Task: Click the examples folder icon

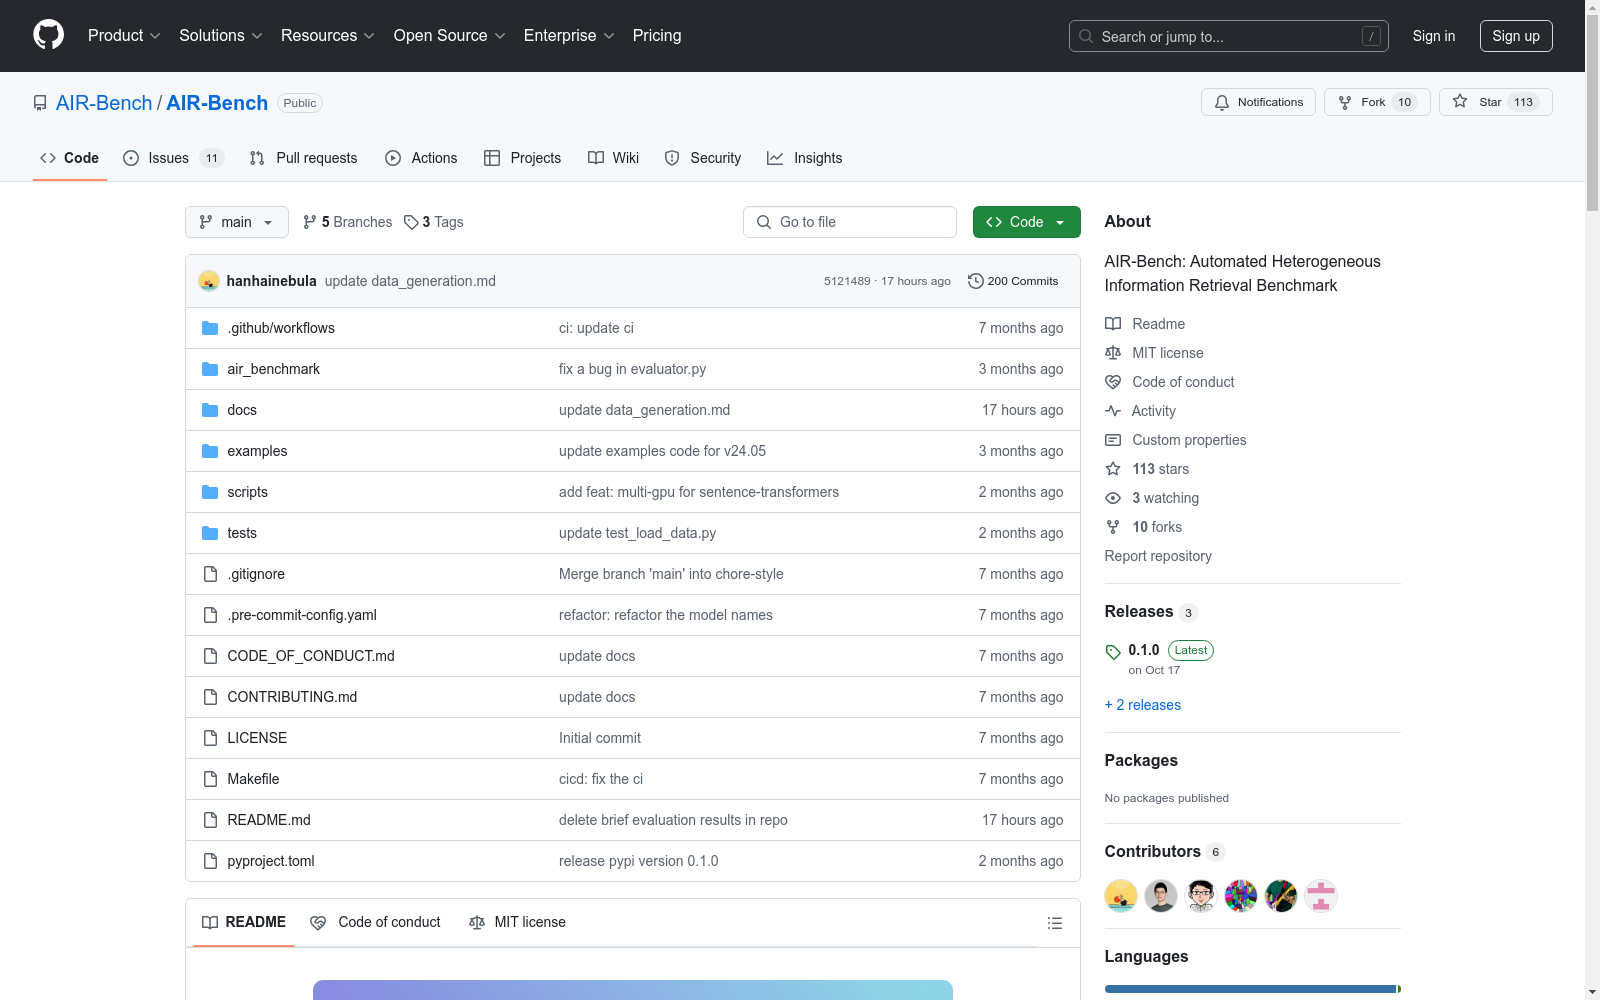Action: pos(210,451)
